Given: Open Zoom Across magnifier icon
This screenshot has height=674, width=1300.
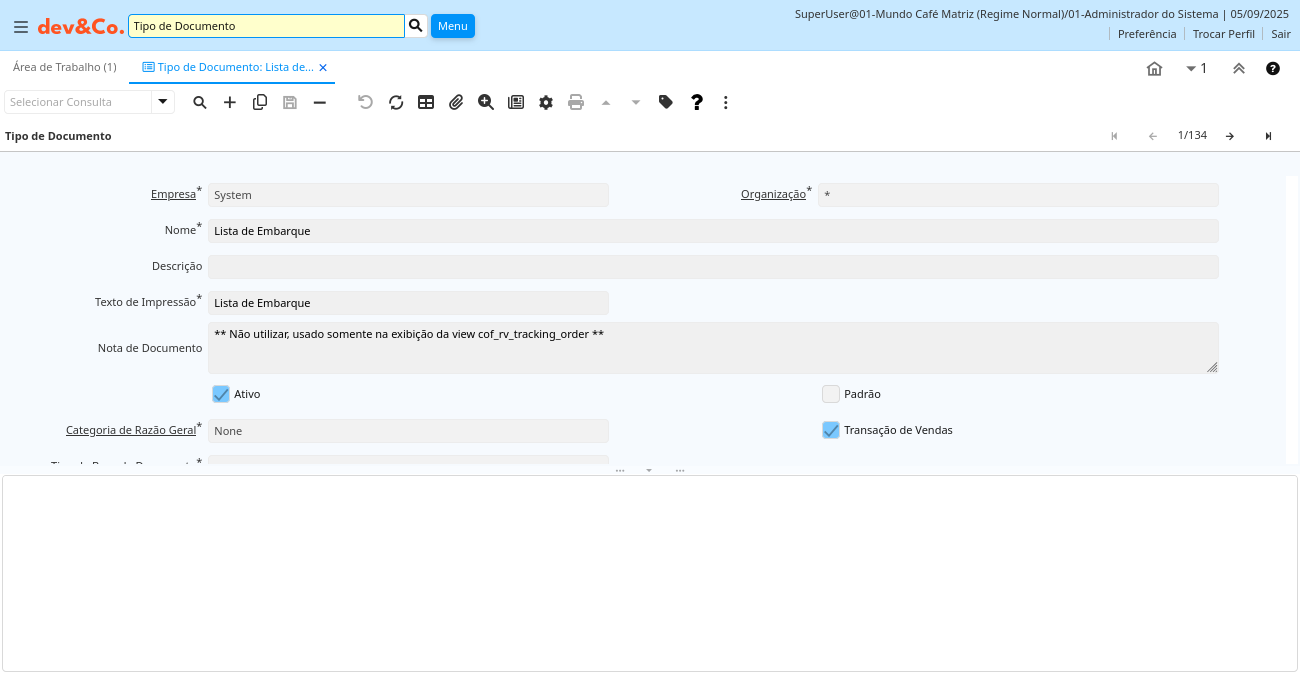Looking at the screenshot, I should tap(486, 102).
